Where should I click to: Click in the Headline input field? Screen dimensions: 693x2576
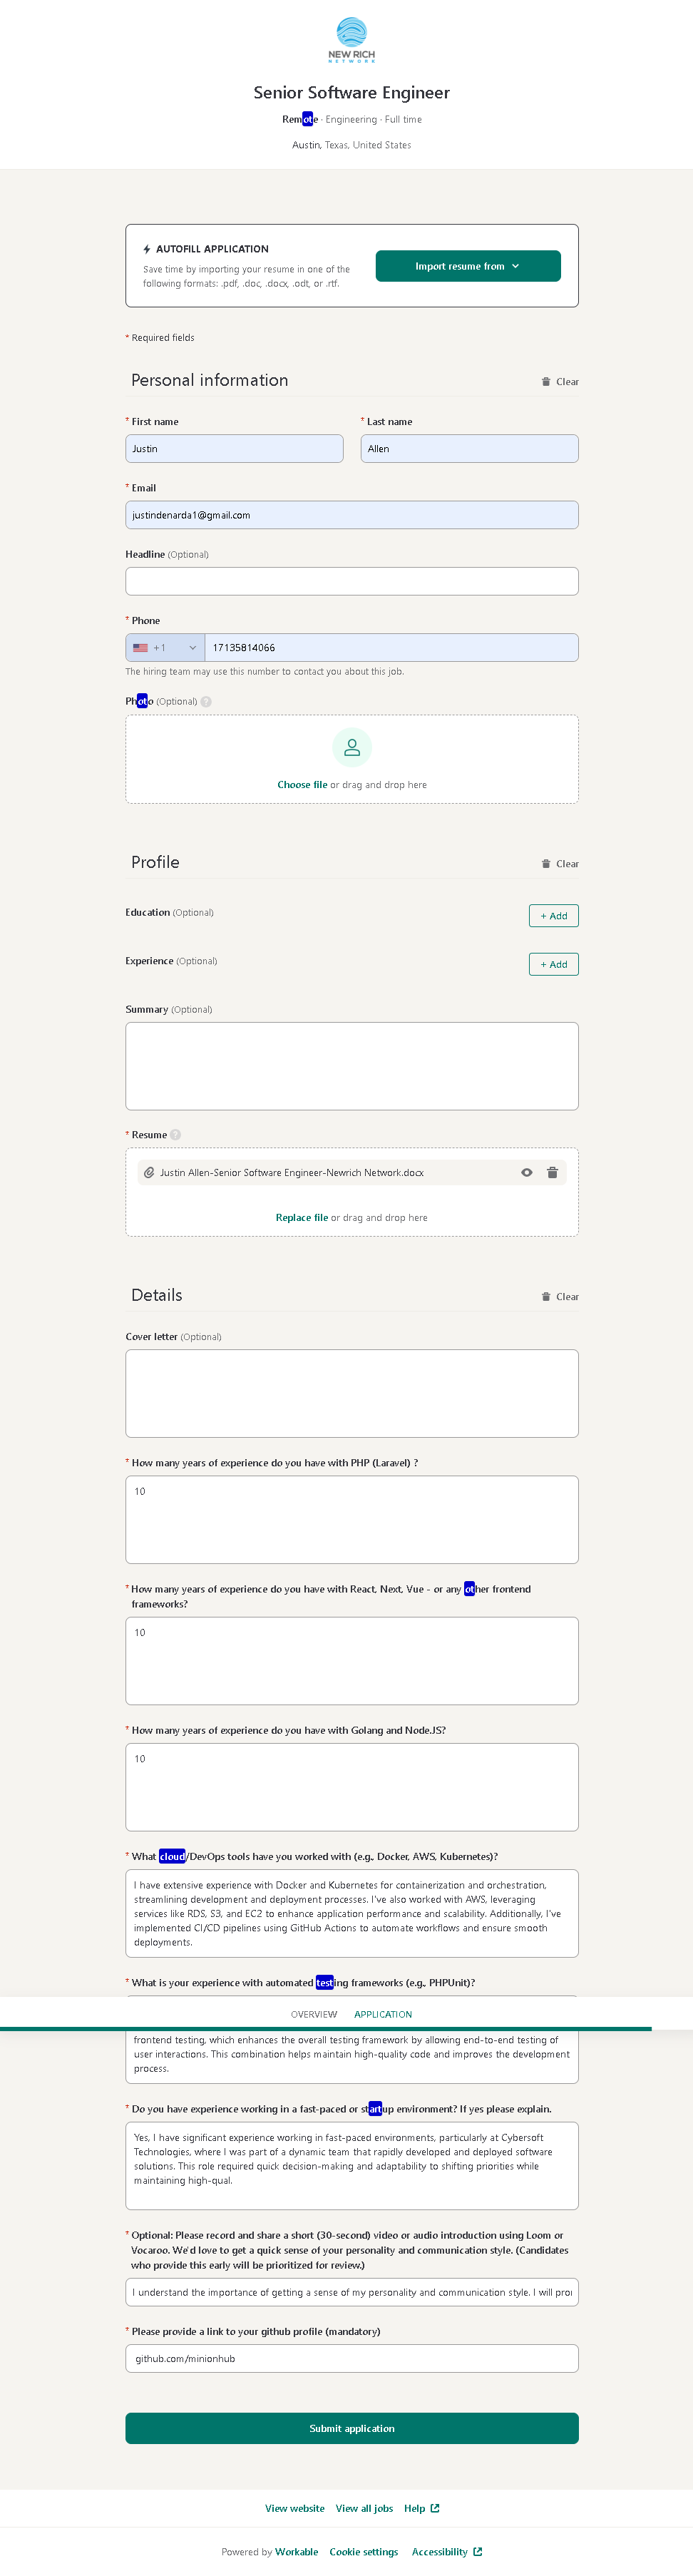[x=352, y=581]
